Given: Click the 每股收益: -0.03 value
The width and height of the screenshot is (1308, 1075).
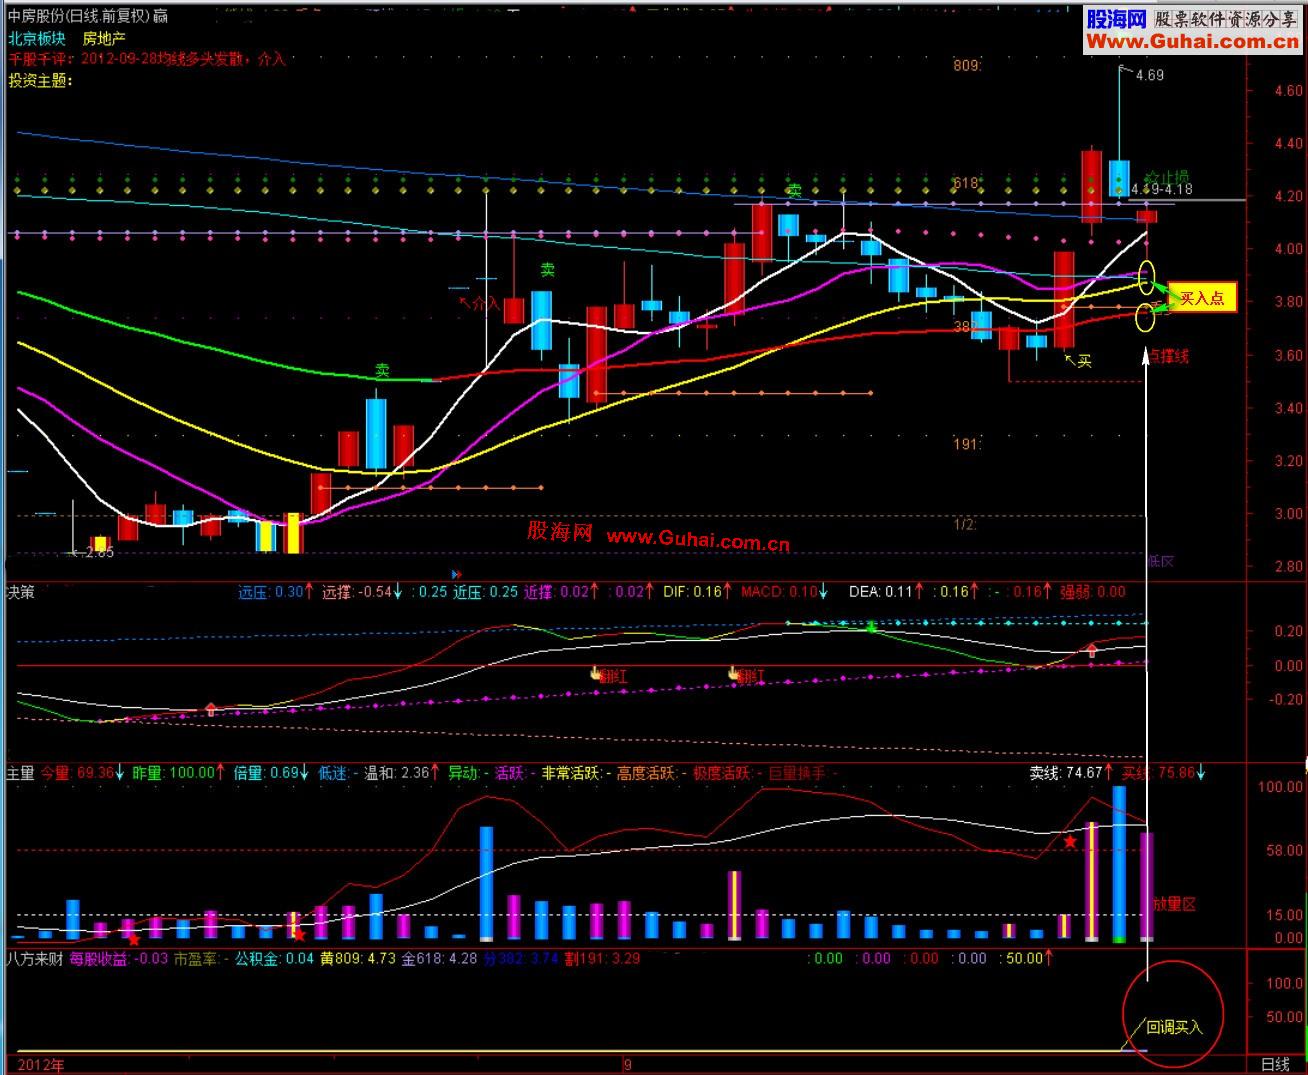Looking at the screenshot, I should [x=119, y=958].
